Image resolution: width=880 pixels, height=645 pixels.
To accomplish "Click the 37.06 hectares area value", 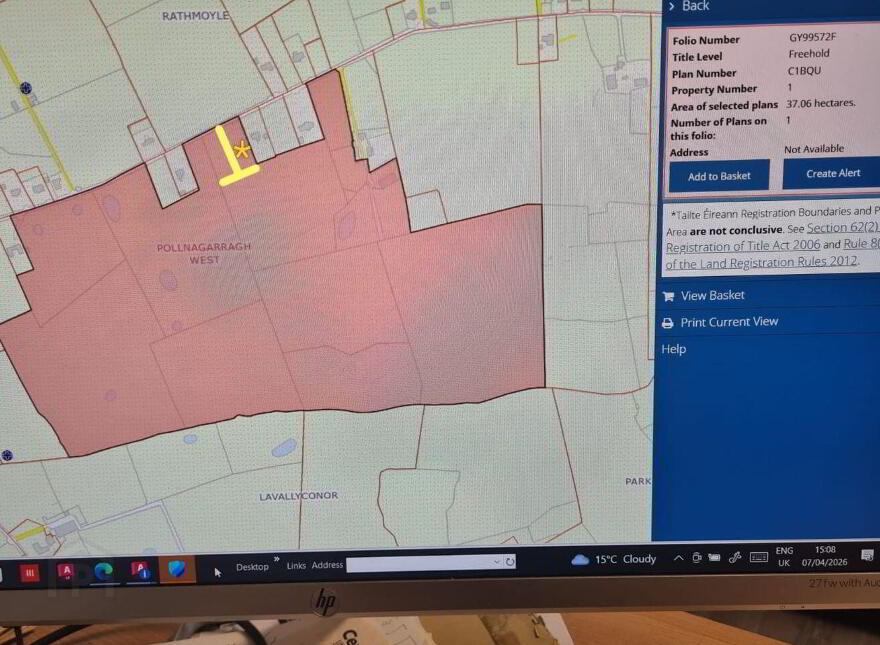I will click(x=821, y=103).
